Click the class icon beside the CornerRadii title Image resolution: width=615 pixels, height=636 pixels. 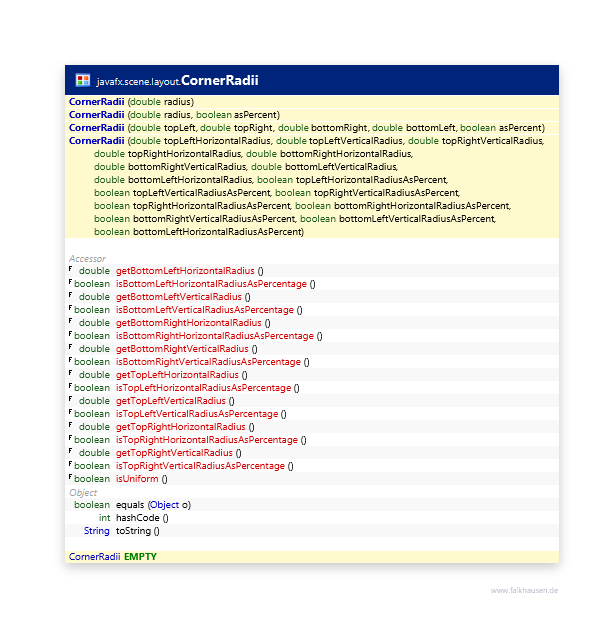[x=83, y=80]
